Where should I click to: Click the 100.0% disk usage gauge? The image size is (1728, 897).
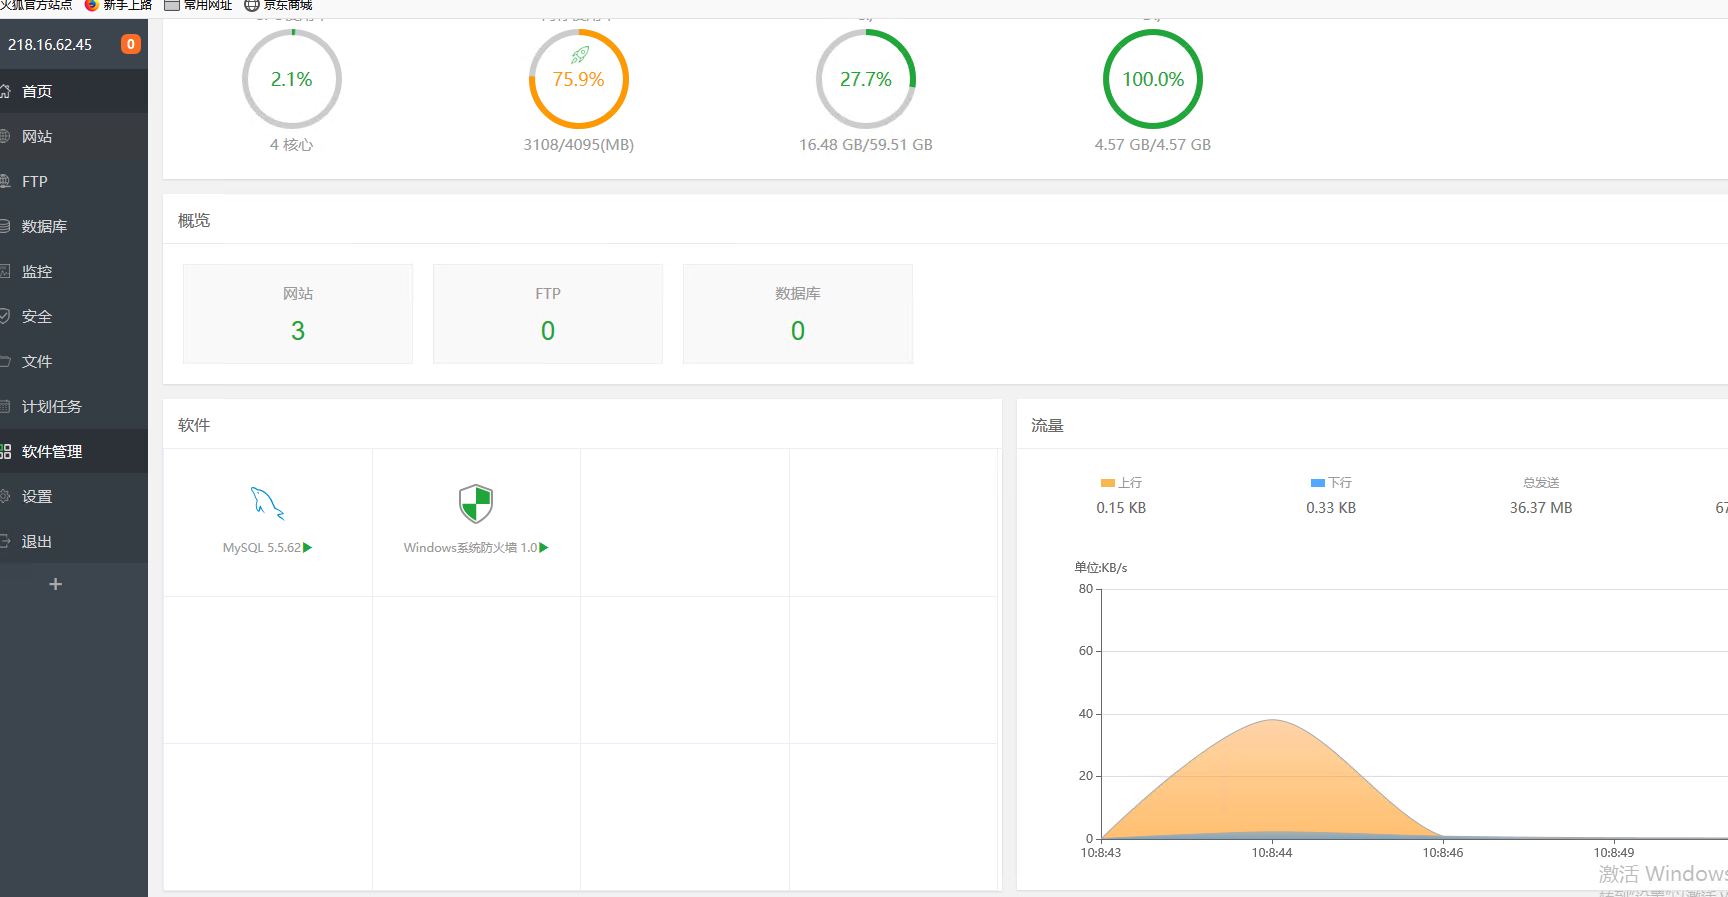click(x=1153, y=79)
